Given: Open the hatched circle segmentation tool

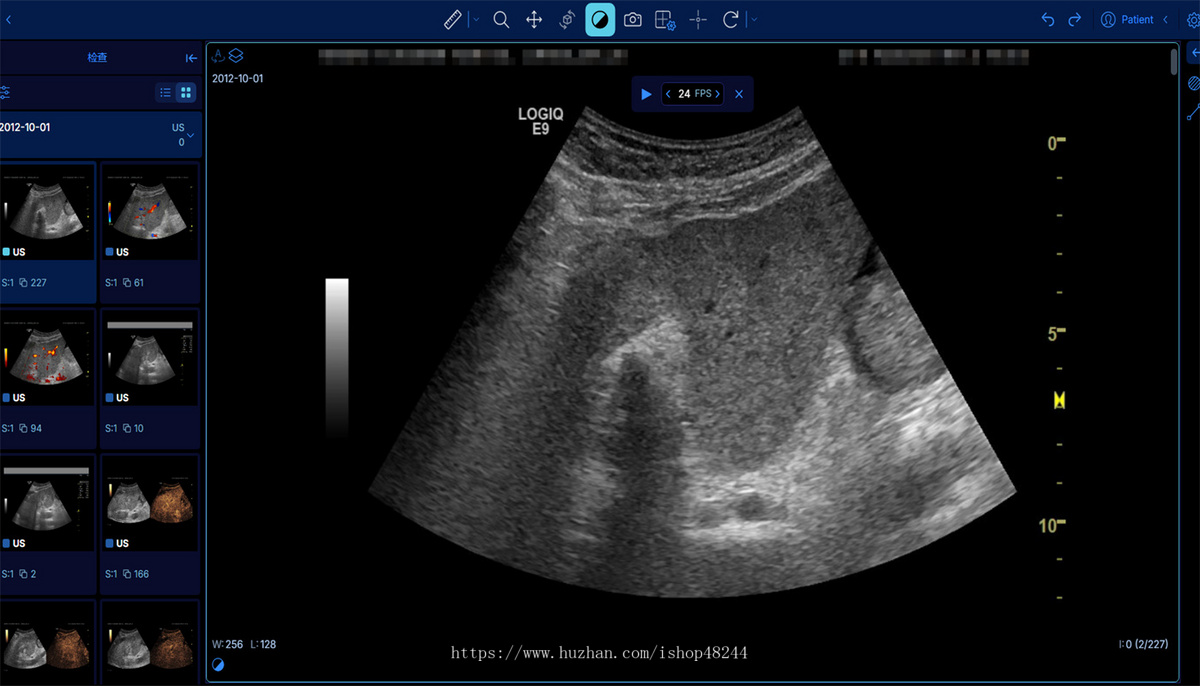Looking at the screenshot, I should pos(1193,83).
